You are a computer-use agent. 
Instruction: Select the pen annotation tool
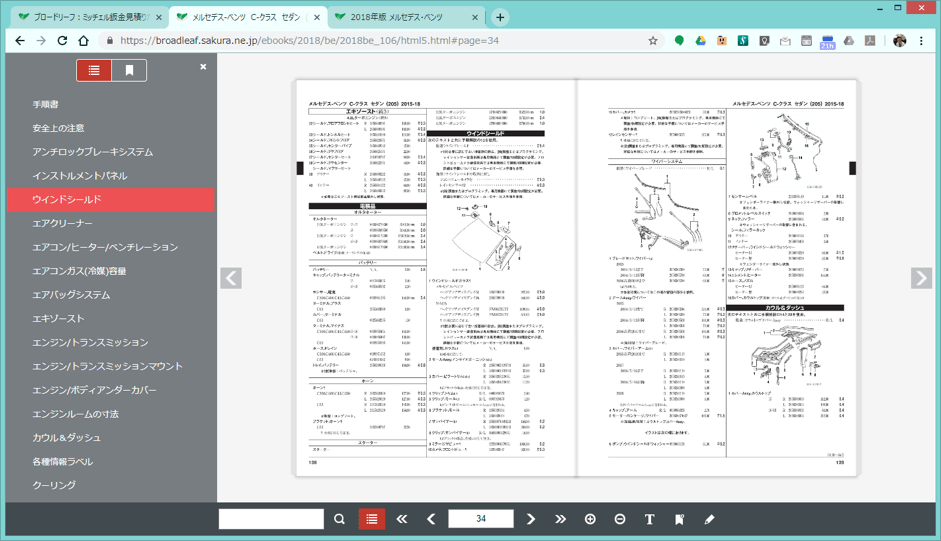point(709,519)
